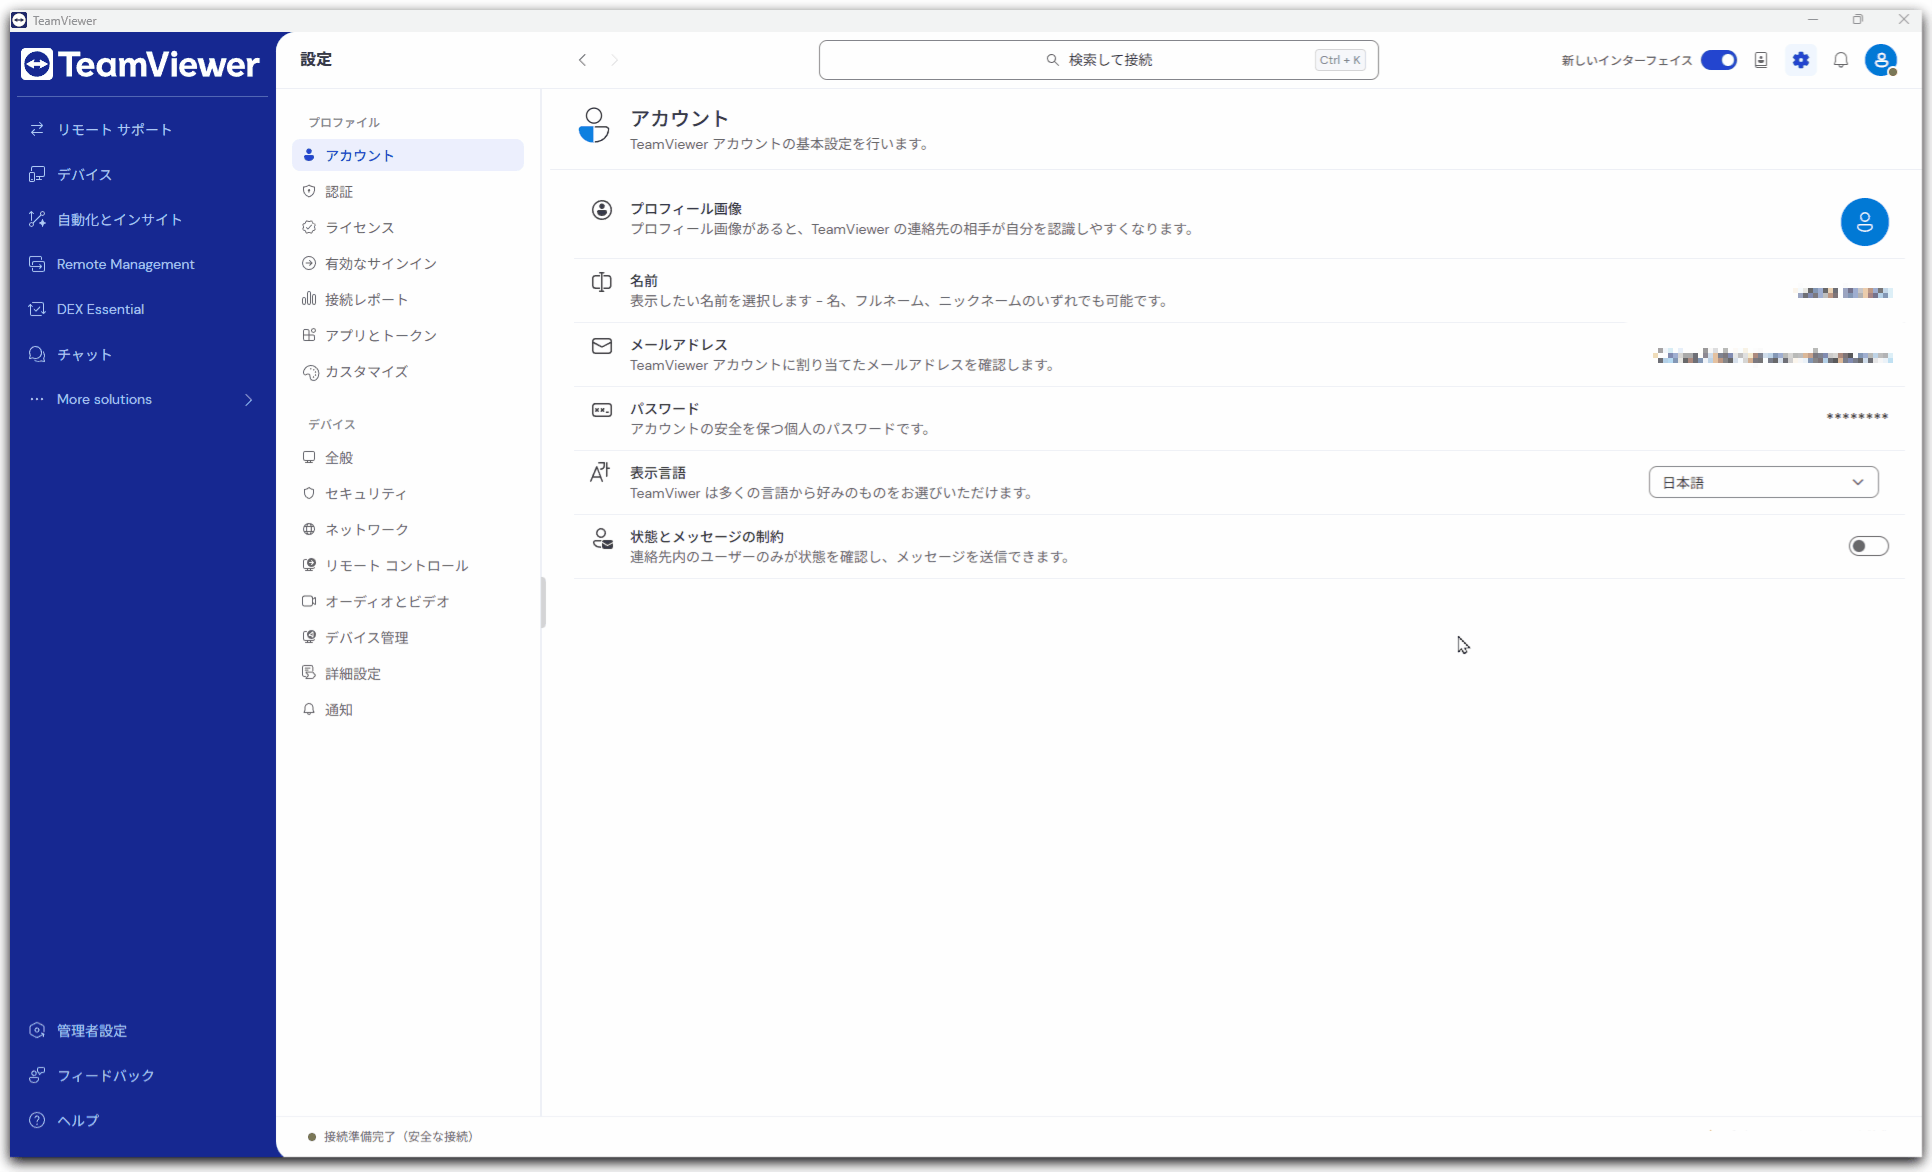Open Remote Management in the sidebar
The image size is (1932, 1172).
[125, 264]
